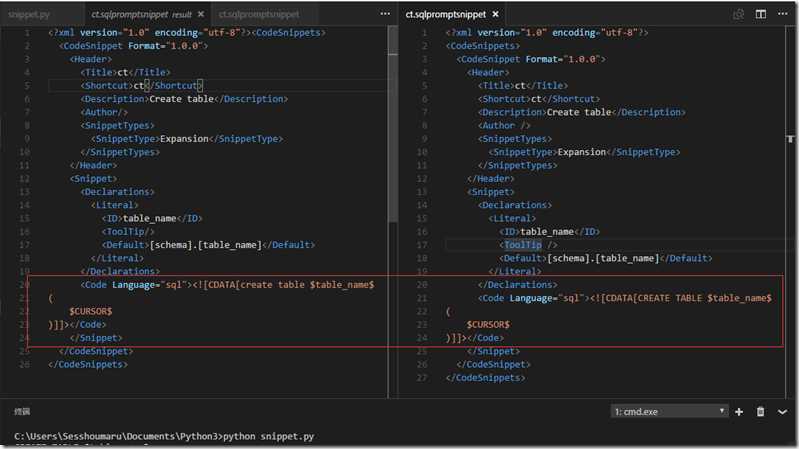The image size is (799, 449).
Task: Click the terminal panel title label
Action: click(x=22, y=411)
